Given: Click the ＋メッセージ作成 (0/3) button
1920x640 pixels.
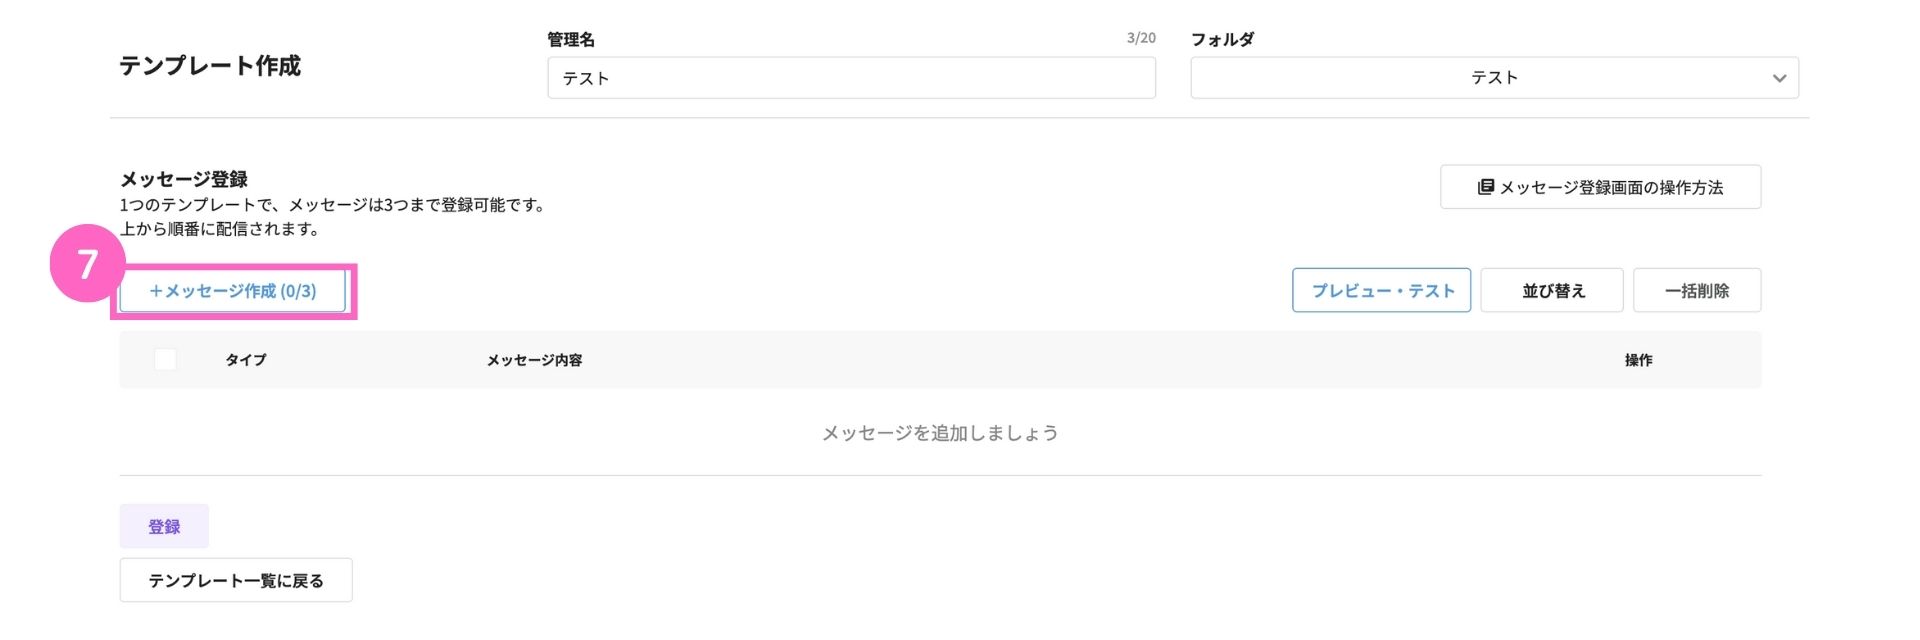Looking at the screenshot, I should pyautogui.click(x=233, y=291).
